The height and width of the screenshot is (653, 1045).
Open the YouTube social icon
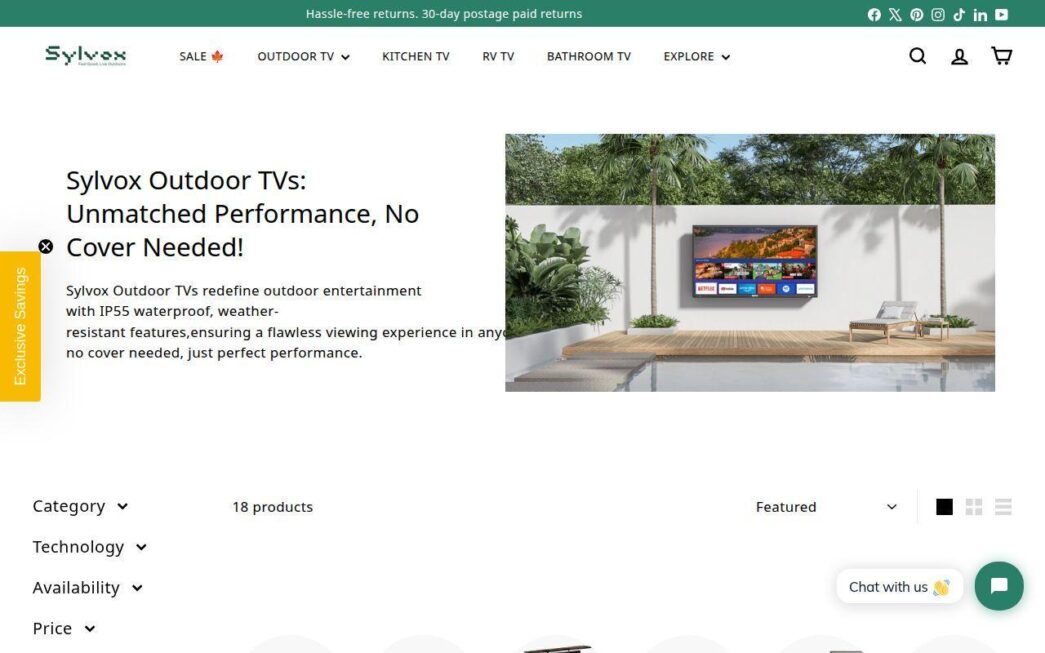(1001, 14)
